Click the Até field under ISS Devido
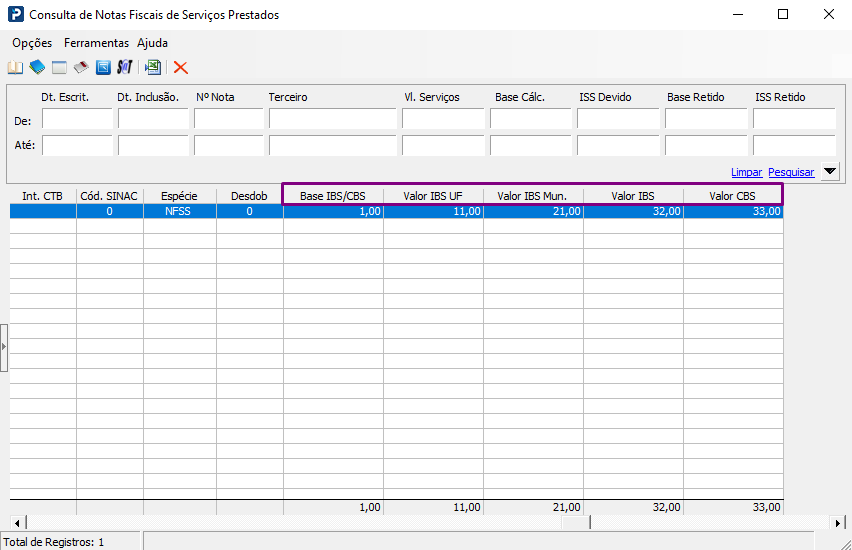 pos(618,146)
